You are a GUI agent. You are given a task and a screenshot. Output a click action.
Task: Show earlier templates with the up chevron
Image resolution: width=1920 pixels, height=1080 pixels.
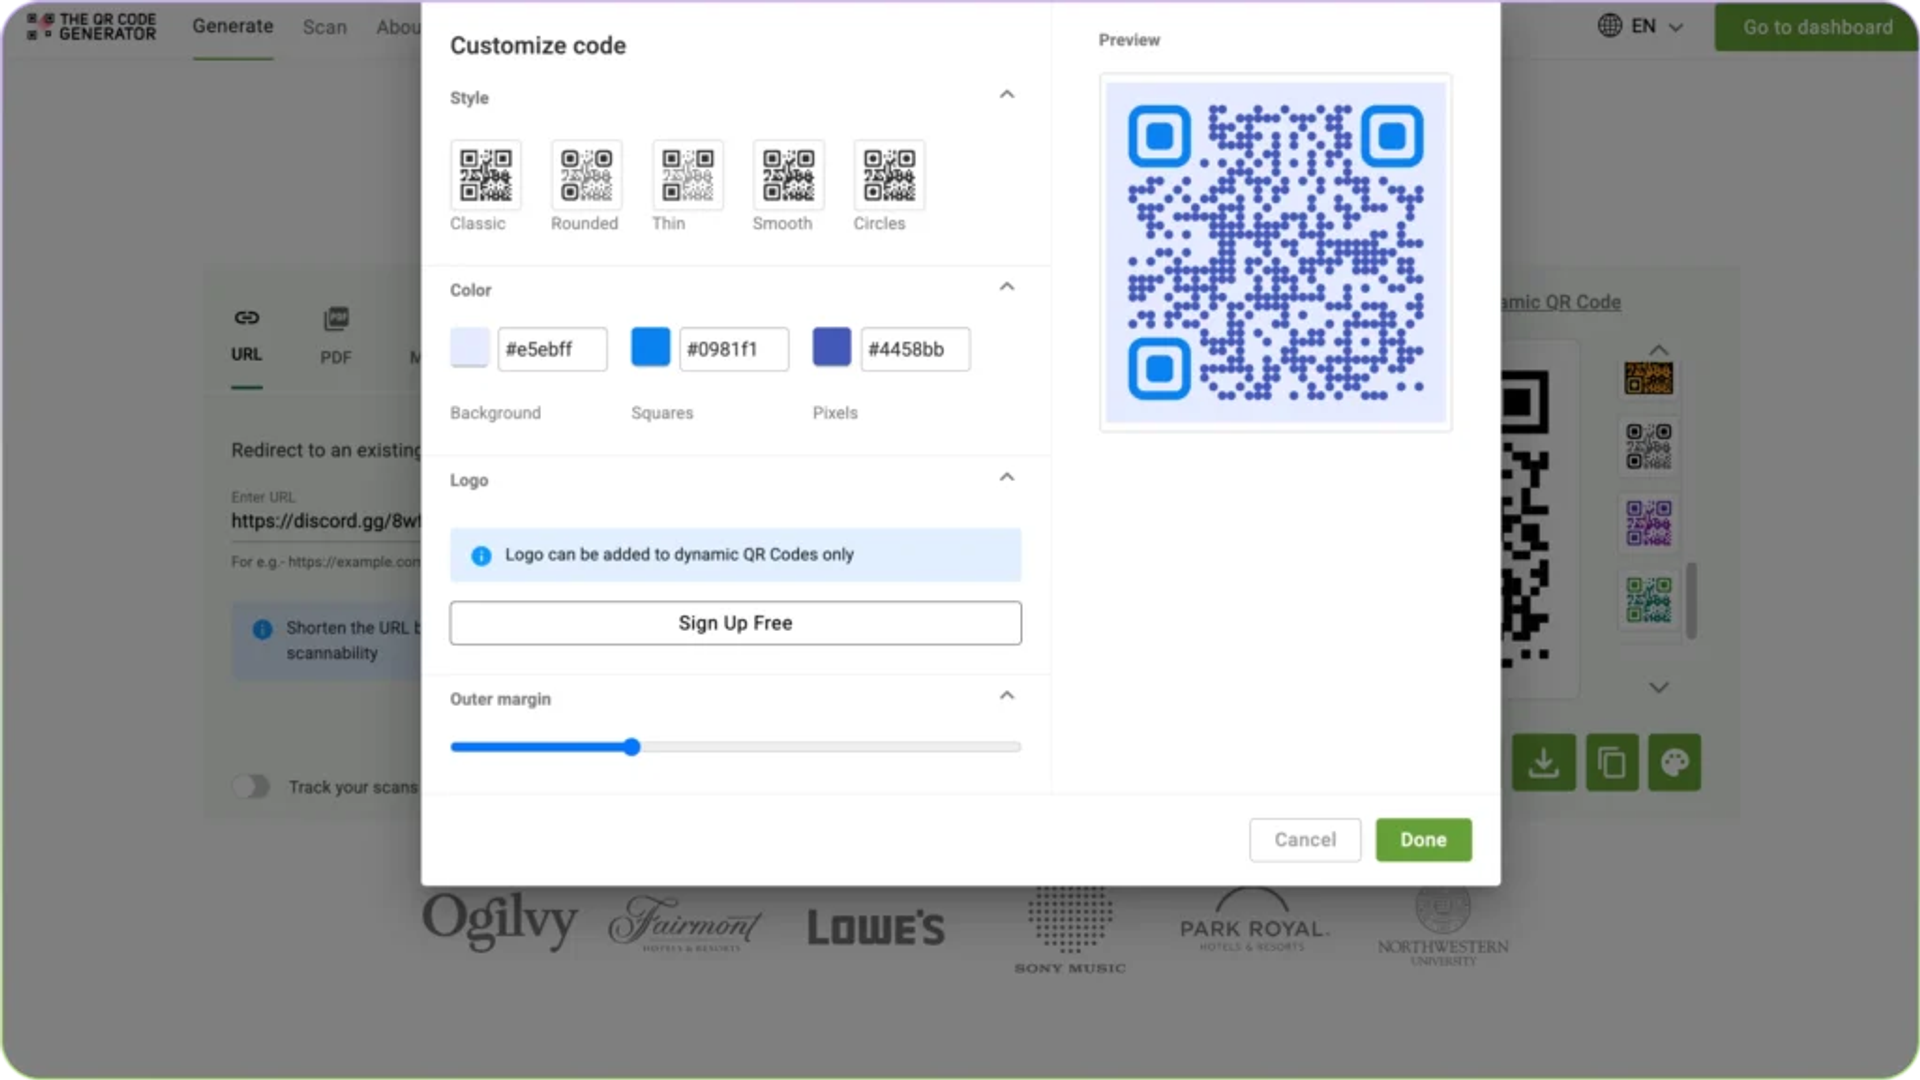[1658, 350]
